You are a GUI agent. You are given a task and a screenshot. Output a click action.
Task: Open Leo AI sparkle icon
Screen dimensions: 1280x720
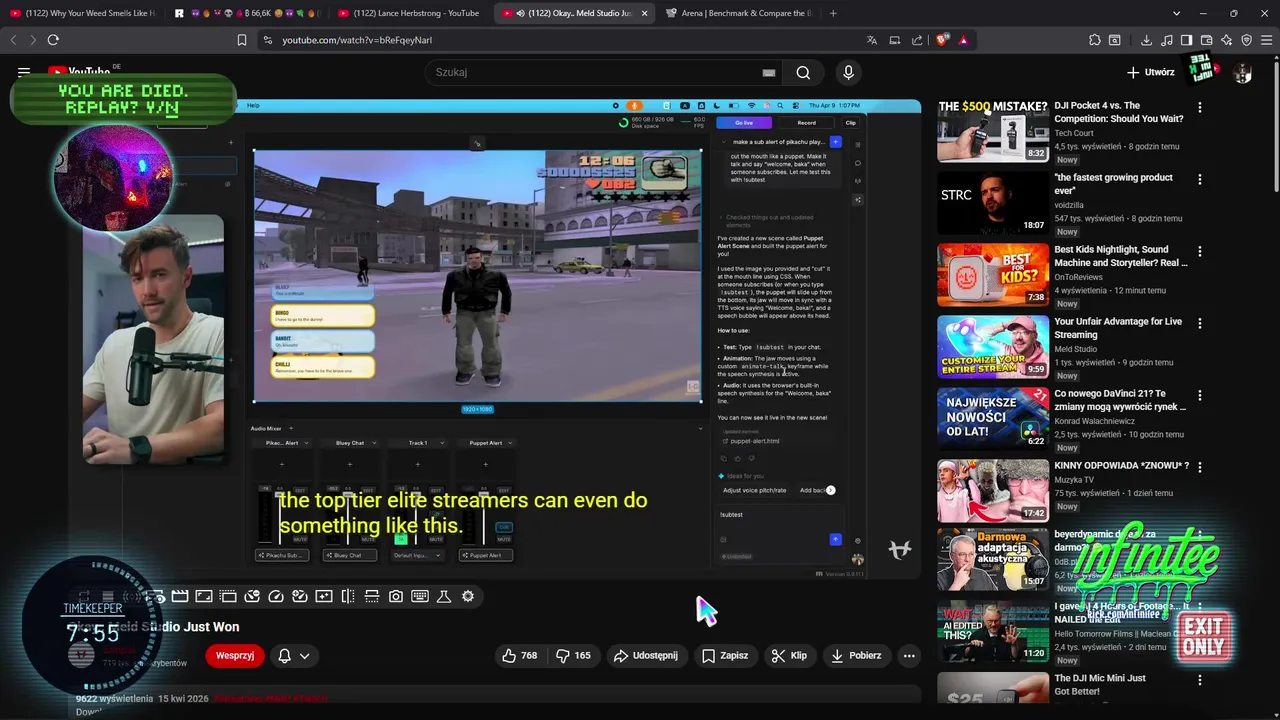pos(1226,40)
